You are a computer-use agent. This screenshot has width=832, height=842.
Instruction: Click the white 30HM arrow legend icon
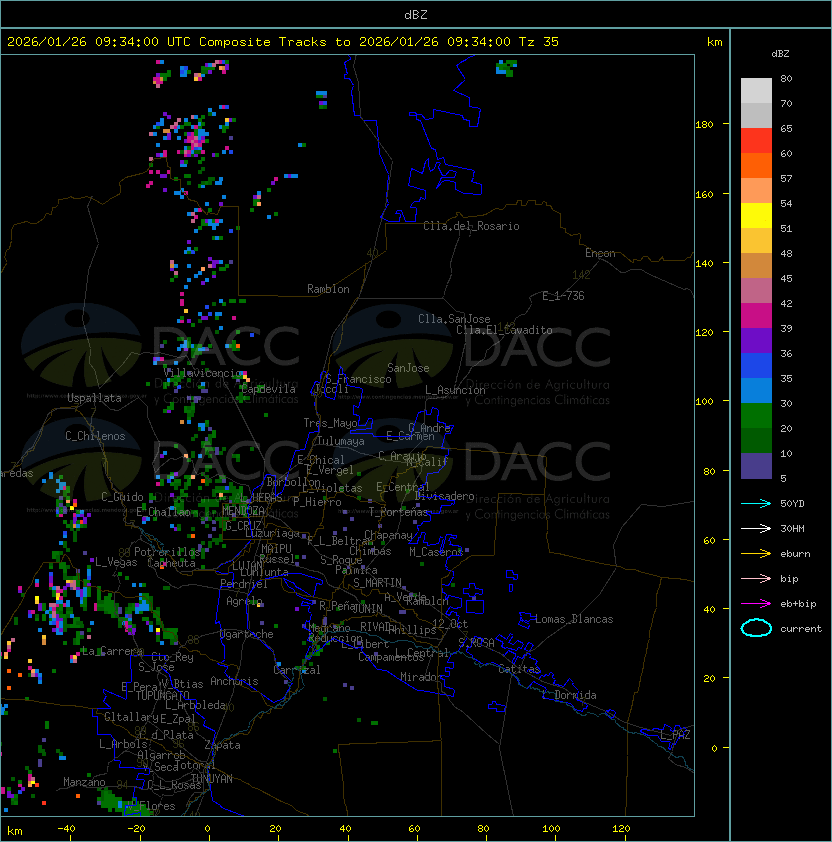pos(756,528)
